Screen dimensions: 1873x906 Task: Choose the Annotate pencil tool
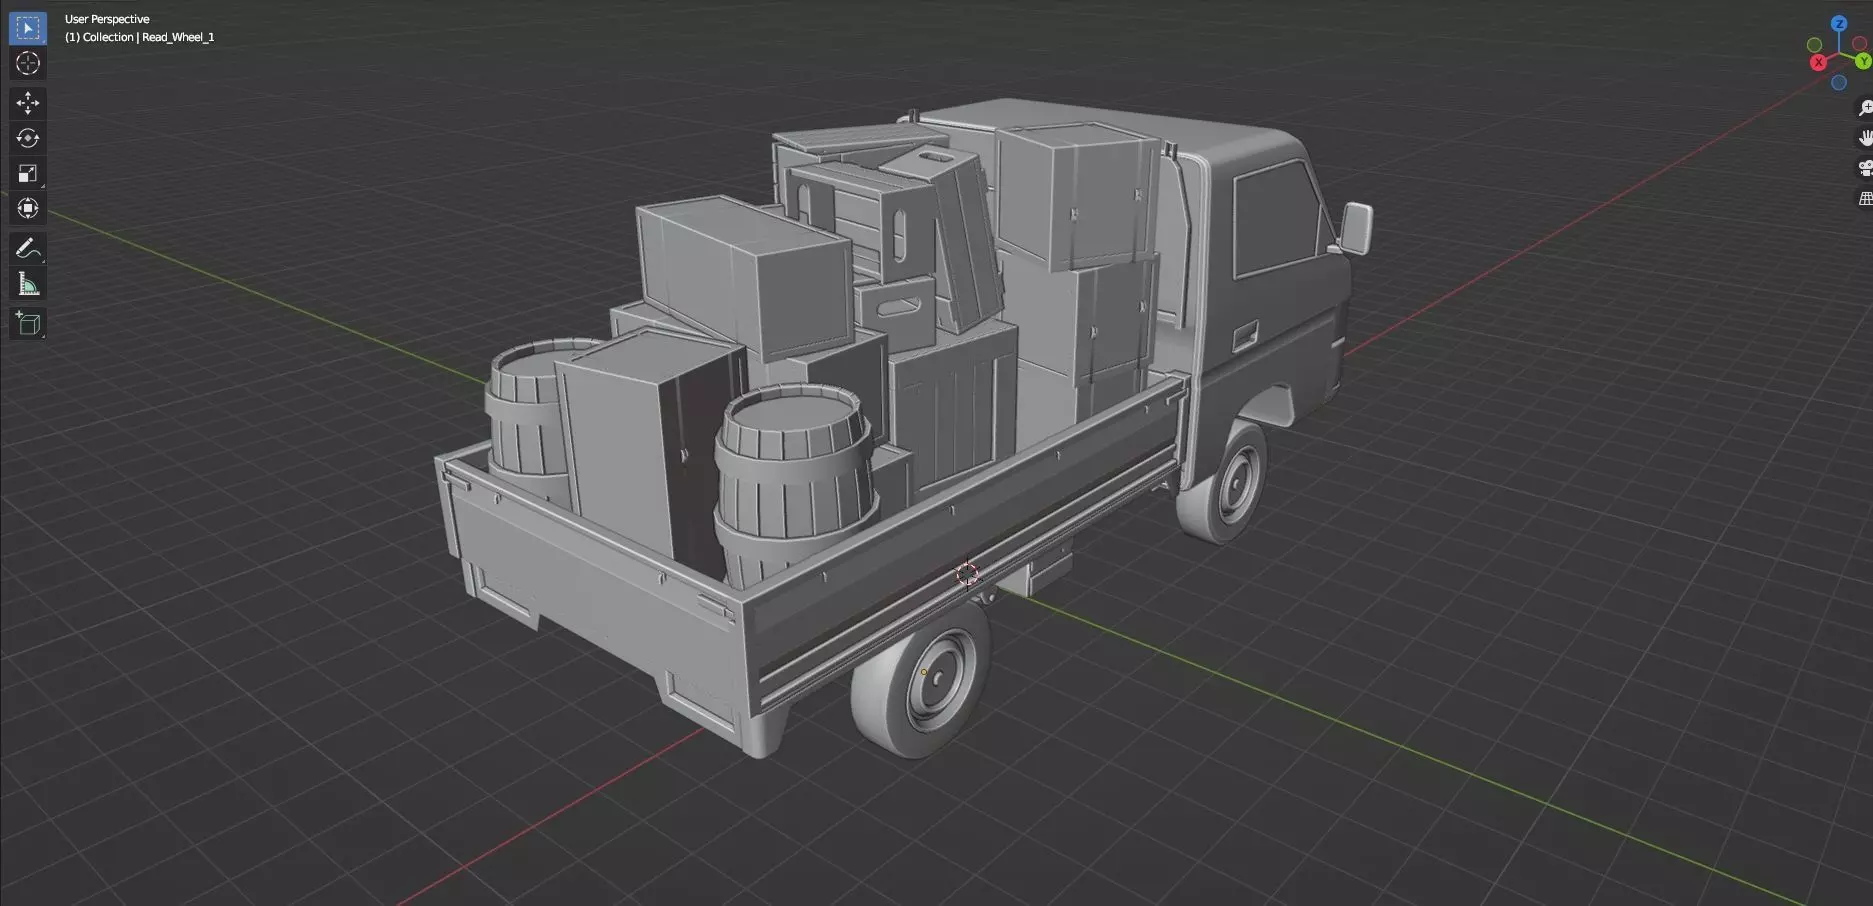[28, 248]
